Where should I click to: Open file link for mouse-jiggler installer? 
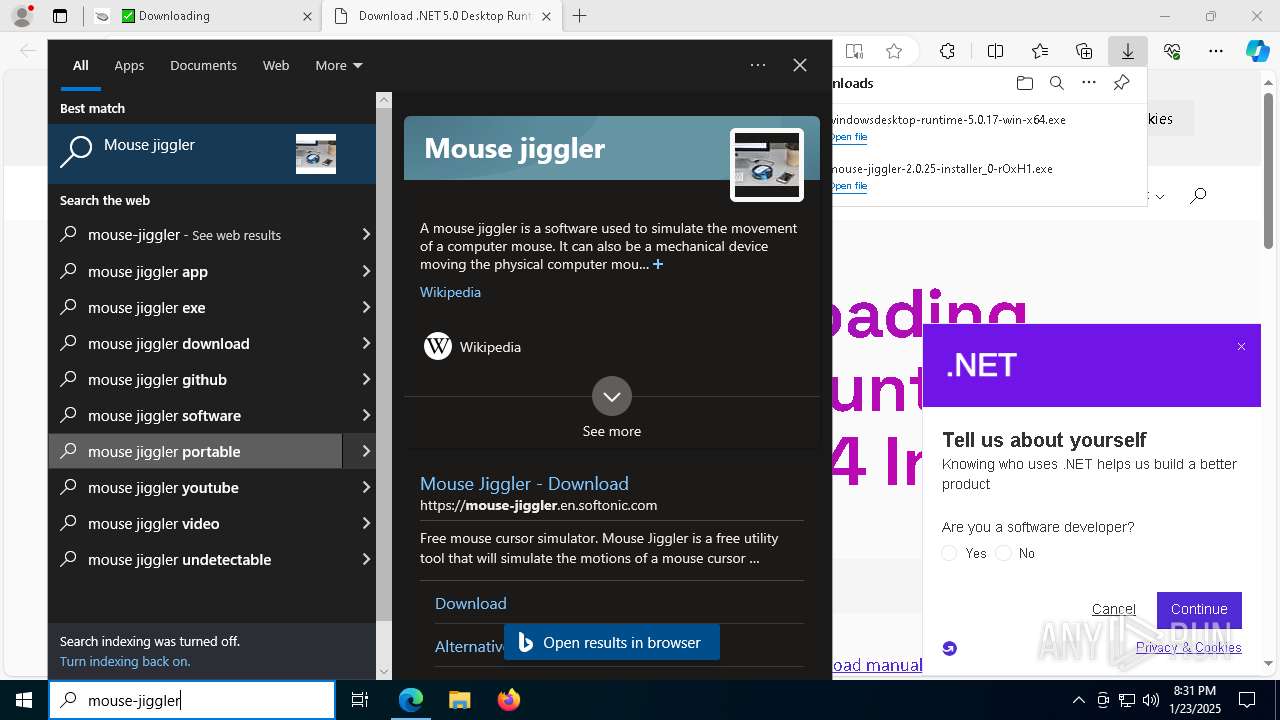pos(849,186)
